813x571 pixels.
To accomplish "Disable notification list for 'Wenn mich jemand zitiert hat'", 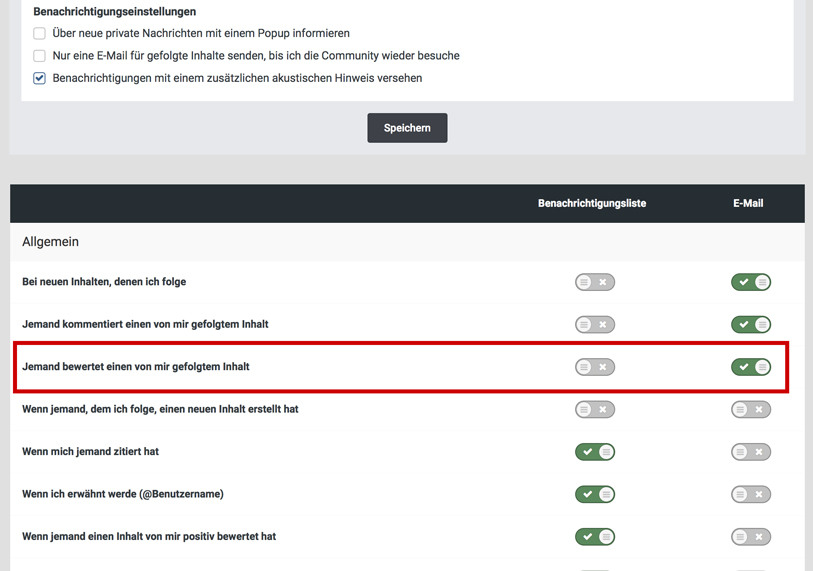I will coord(594,452).
